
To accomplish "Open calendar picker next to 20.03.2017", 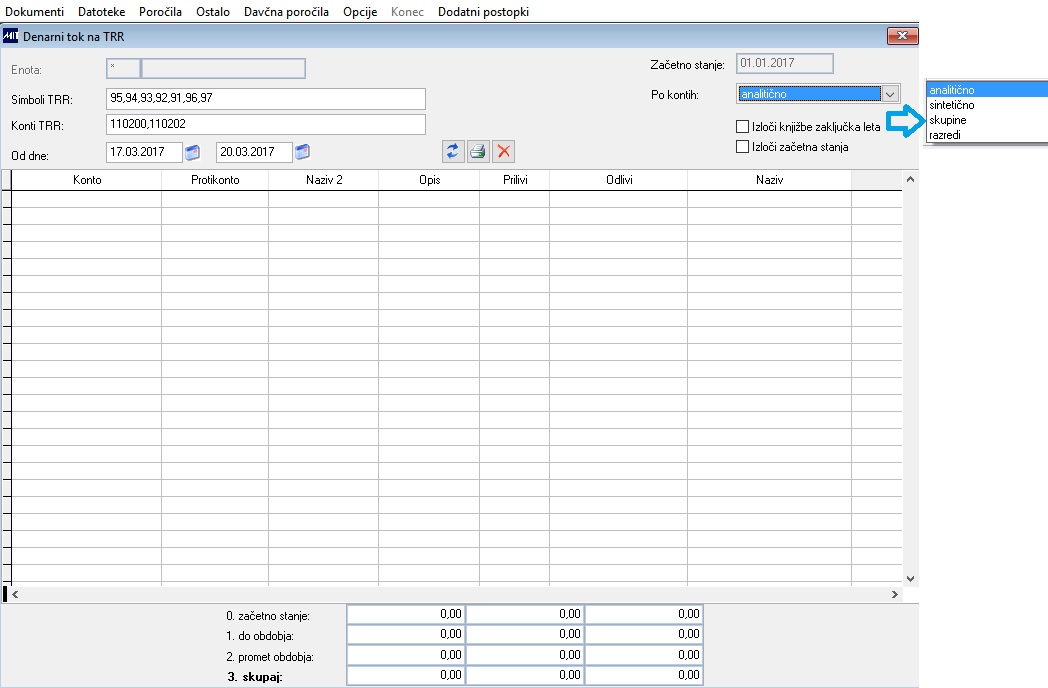I will pyautogui.click(x=302, y=152).
